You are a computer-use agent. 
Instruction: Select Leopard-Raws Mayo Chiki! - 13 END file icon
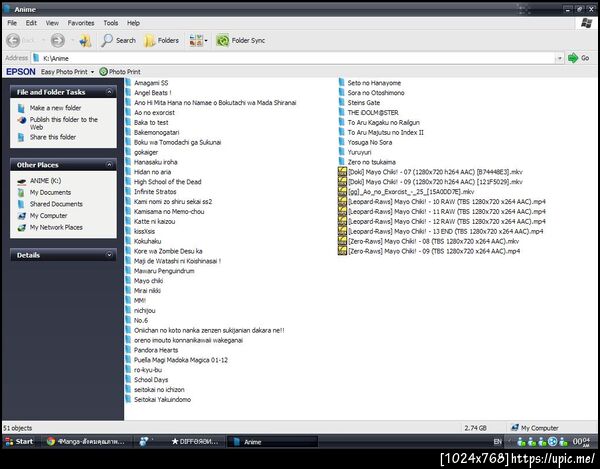342,231
